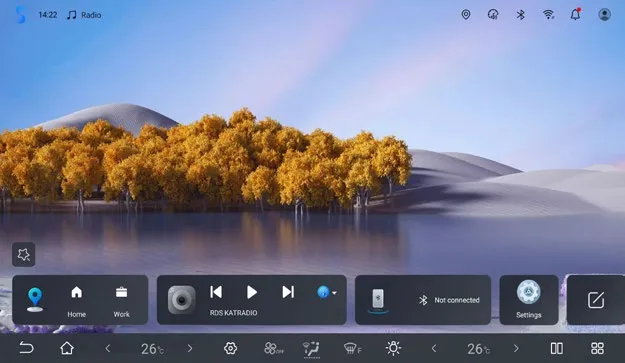This screenshot has width=625, height=363.
Task: Go to home screen via house icon
Action: (67, 348)
